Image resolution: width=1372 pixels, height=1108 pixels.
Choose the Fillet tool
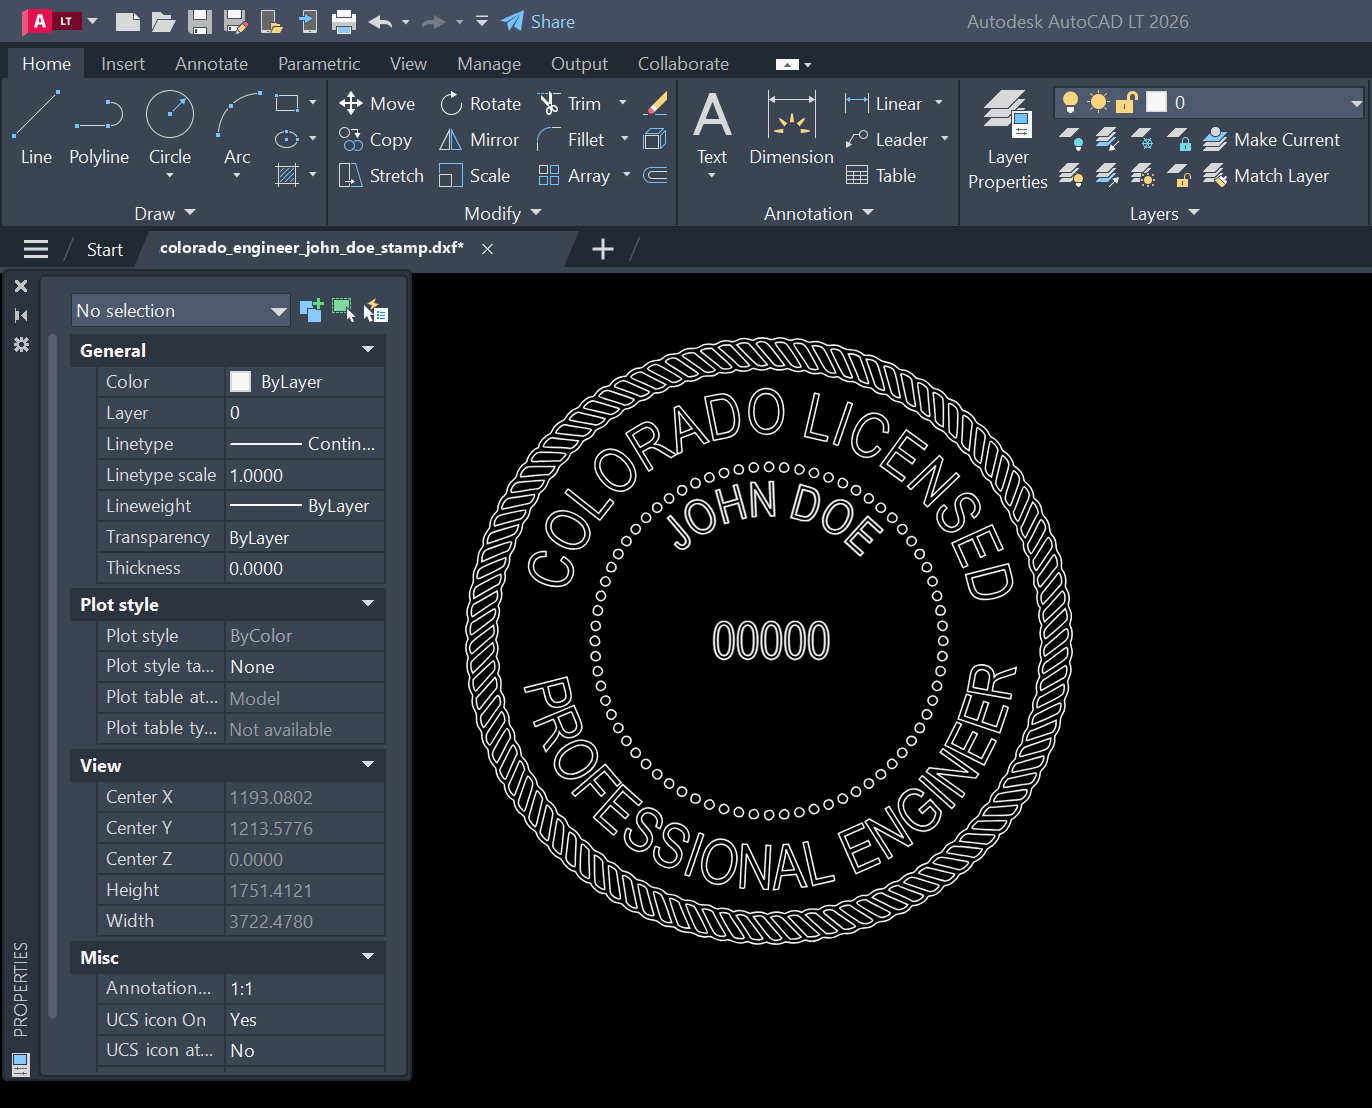point(572,140)
